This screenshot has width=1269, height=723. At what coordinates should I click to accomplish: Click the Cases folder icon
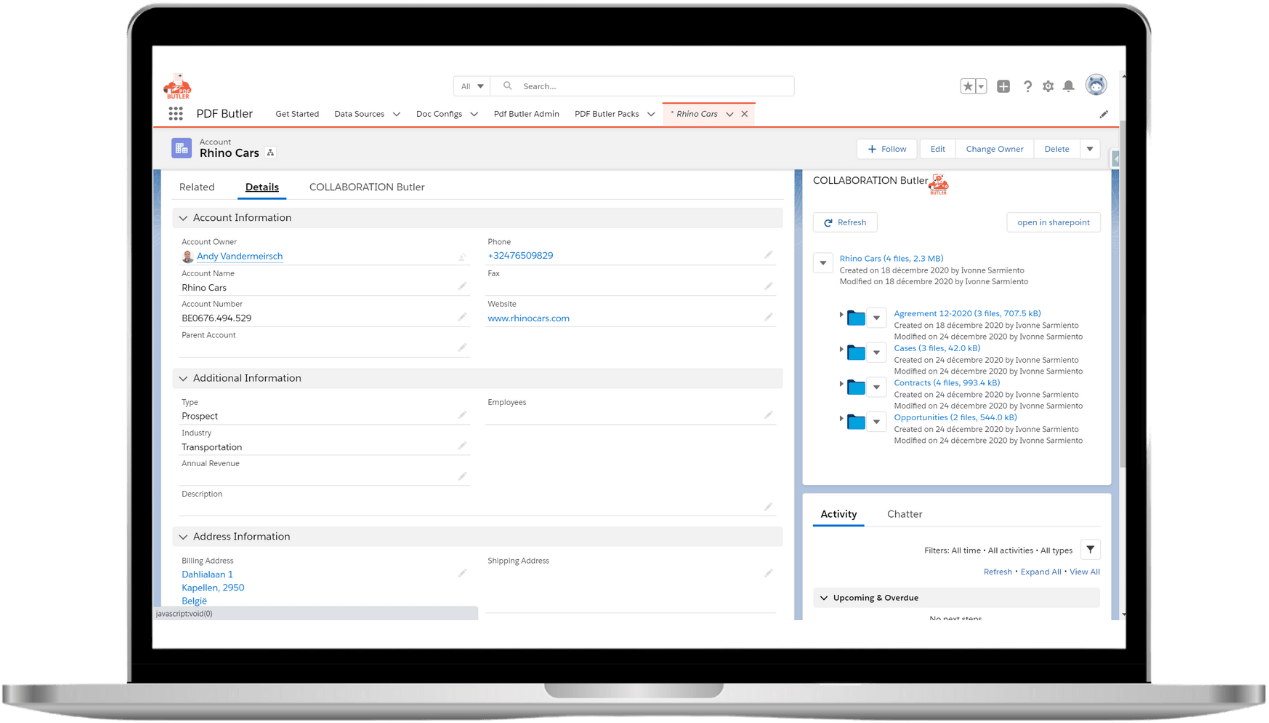[x=856, y=352]
